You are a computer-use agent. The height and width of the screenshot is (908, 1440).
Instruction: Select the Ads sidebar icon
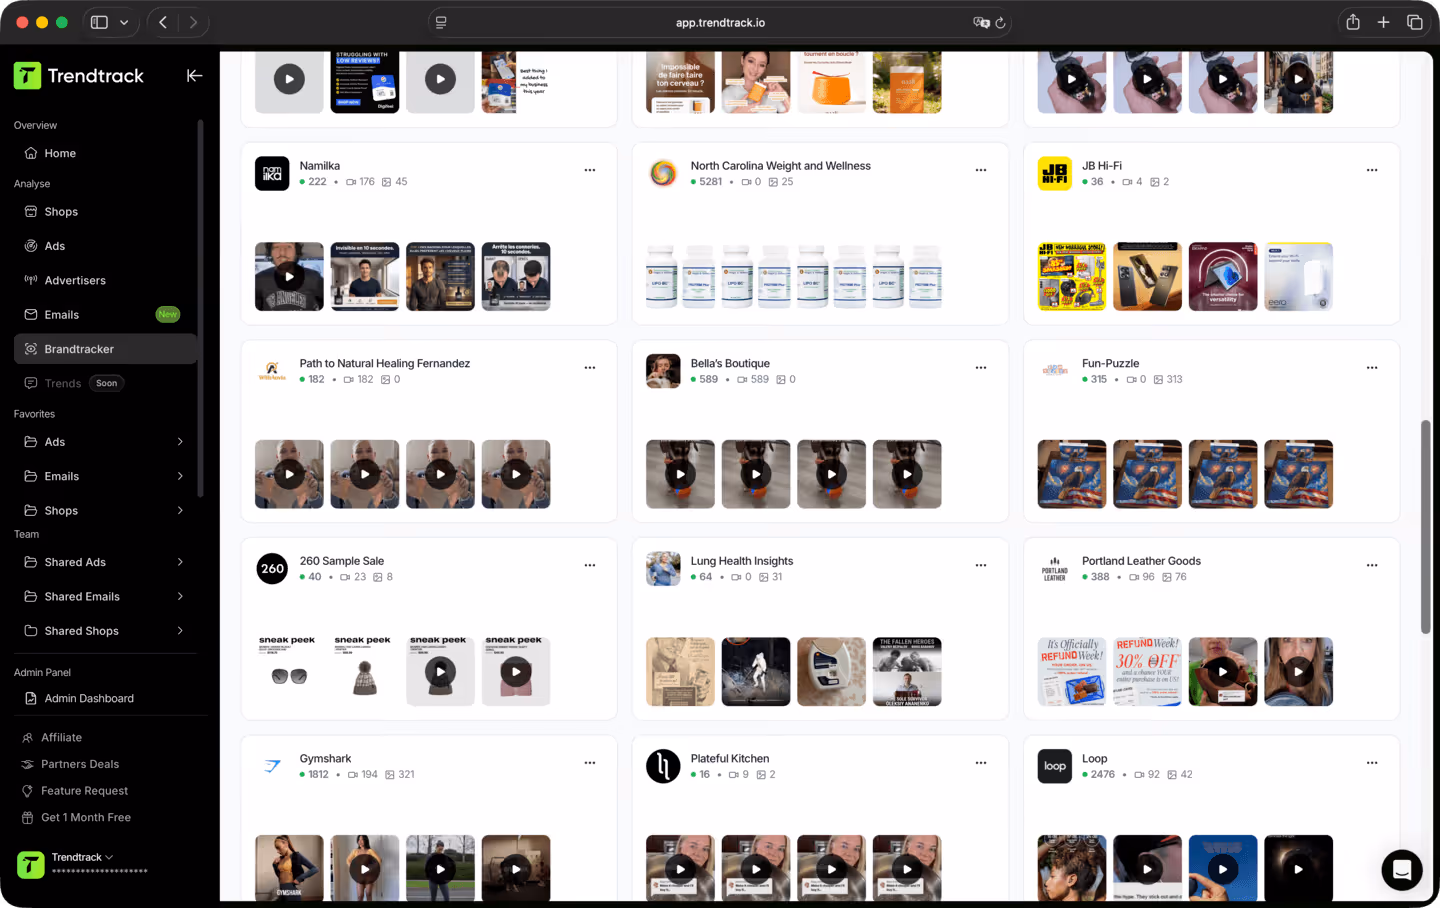tap(33, 245)
